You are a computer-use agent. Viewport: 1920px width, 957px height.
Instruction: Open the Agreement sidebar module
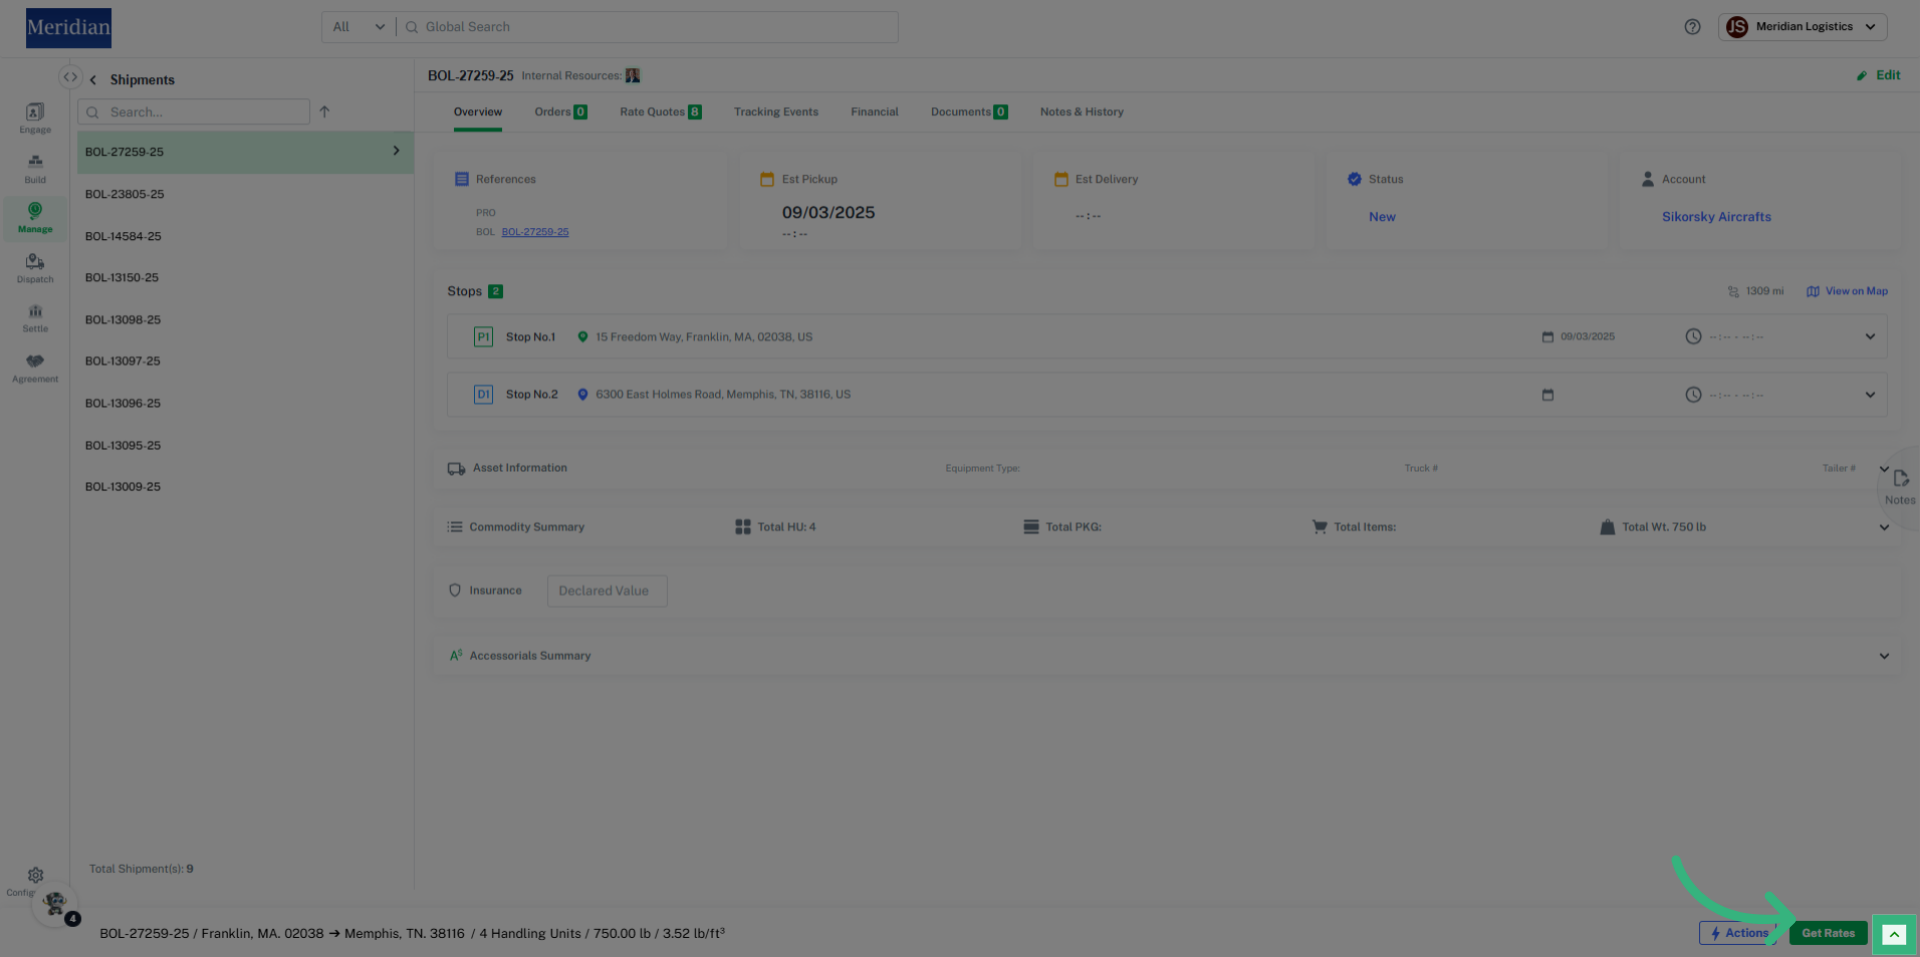point(35,366)
